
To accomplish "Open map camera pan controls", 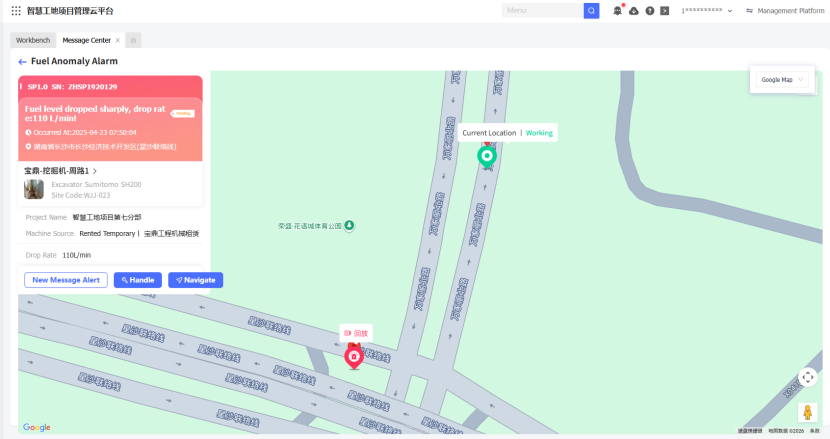I will (x=808, y=377).
